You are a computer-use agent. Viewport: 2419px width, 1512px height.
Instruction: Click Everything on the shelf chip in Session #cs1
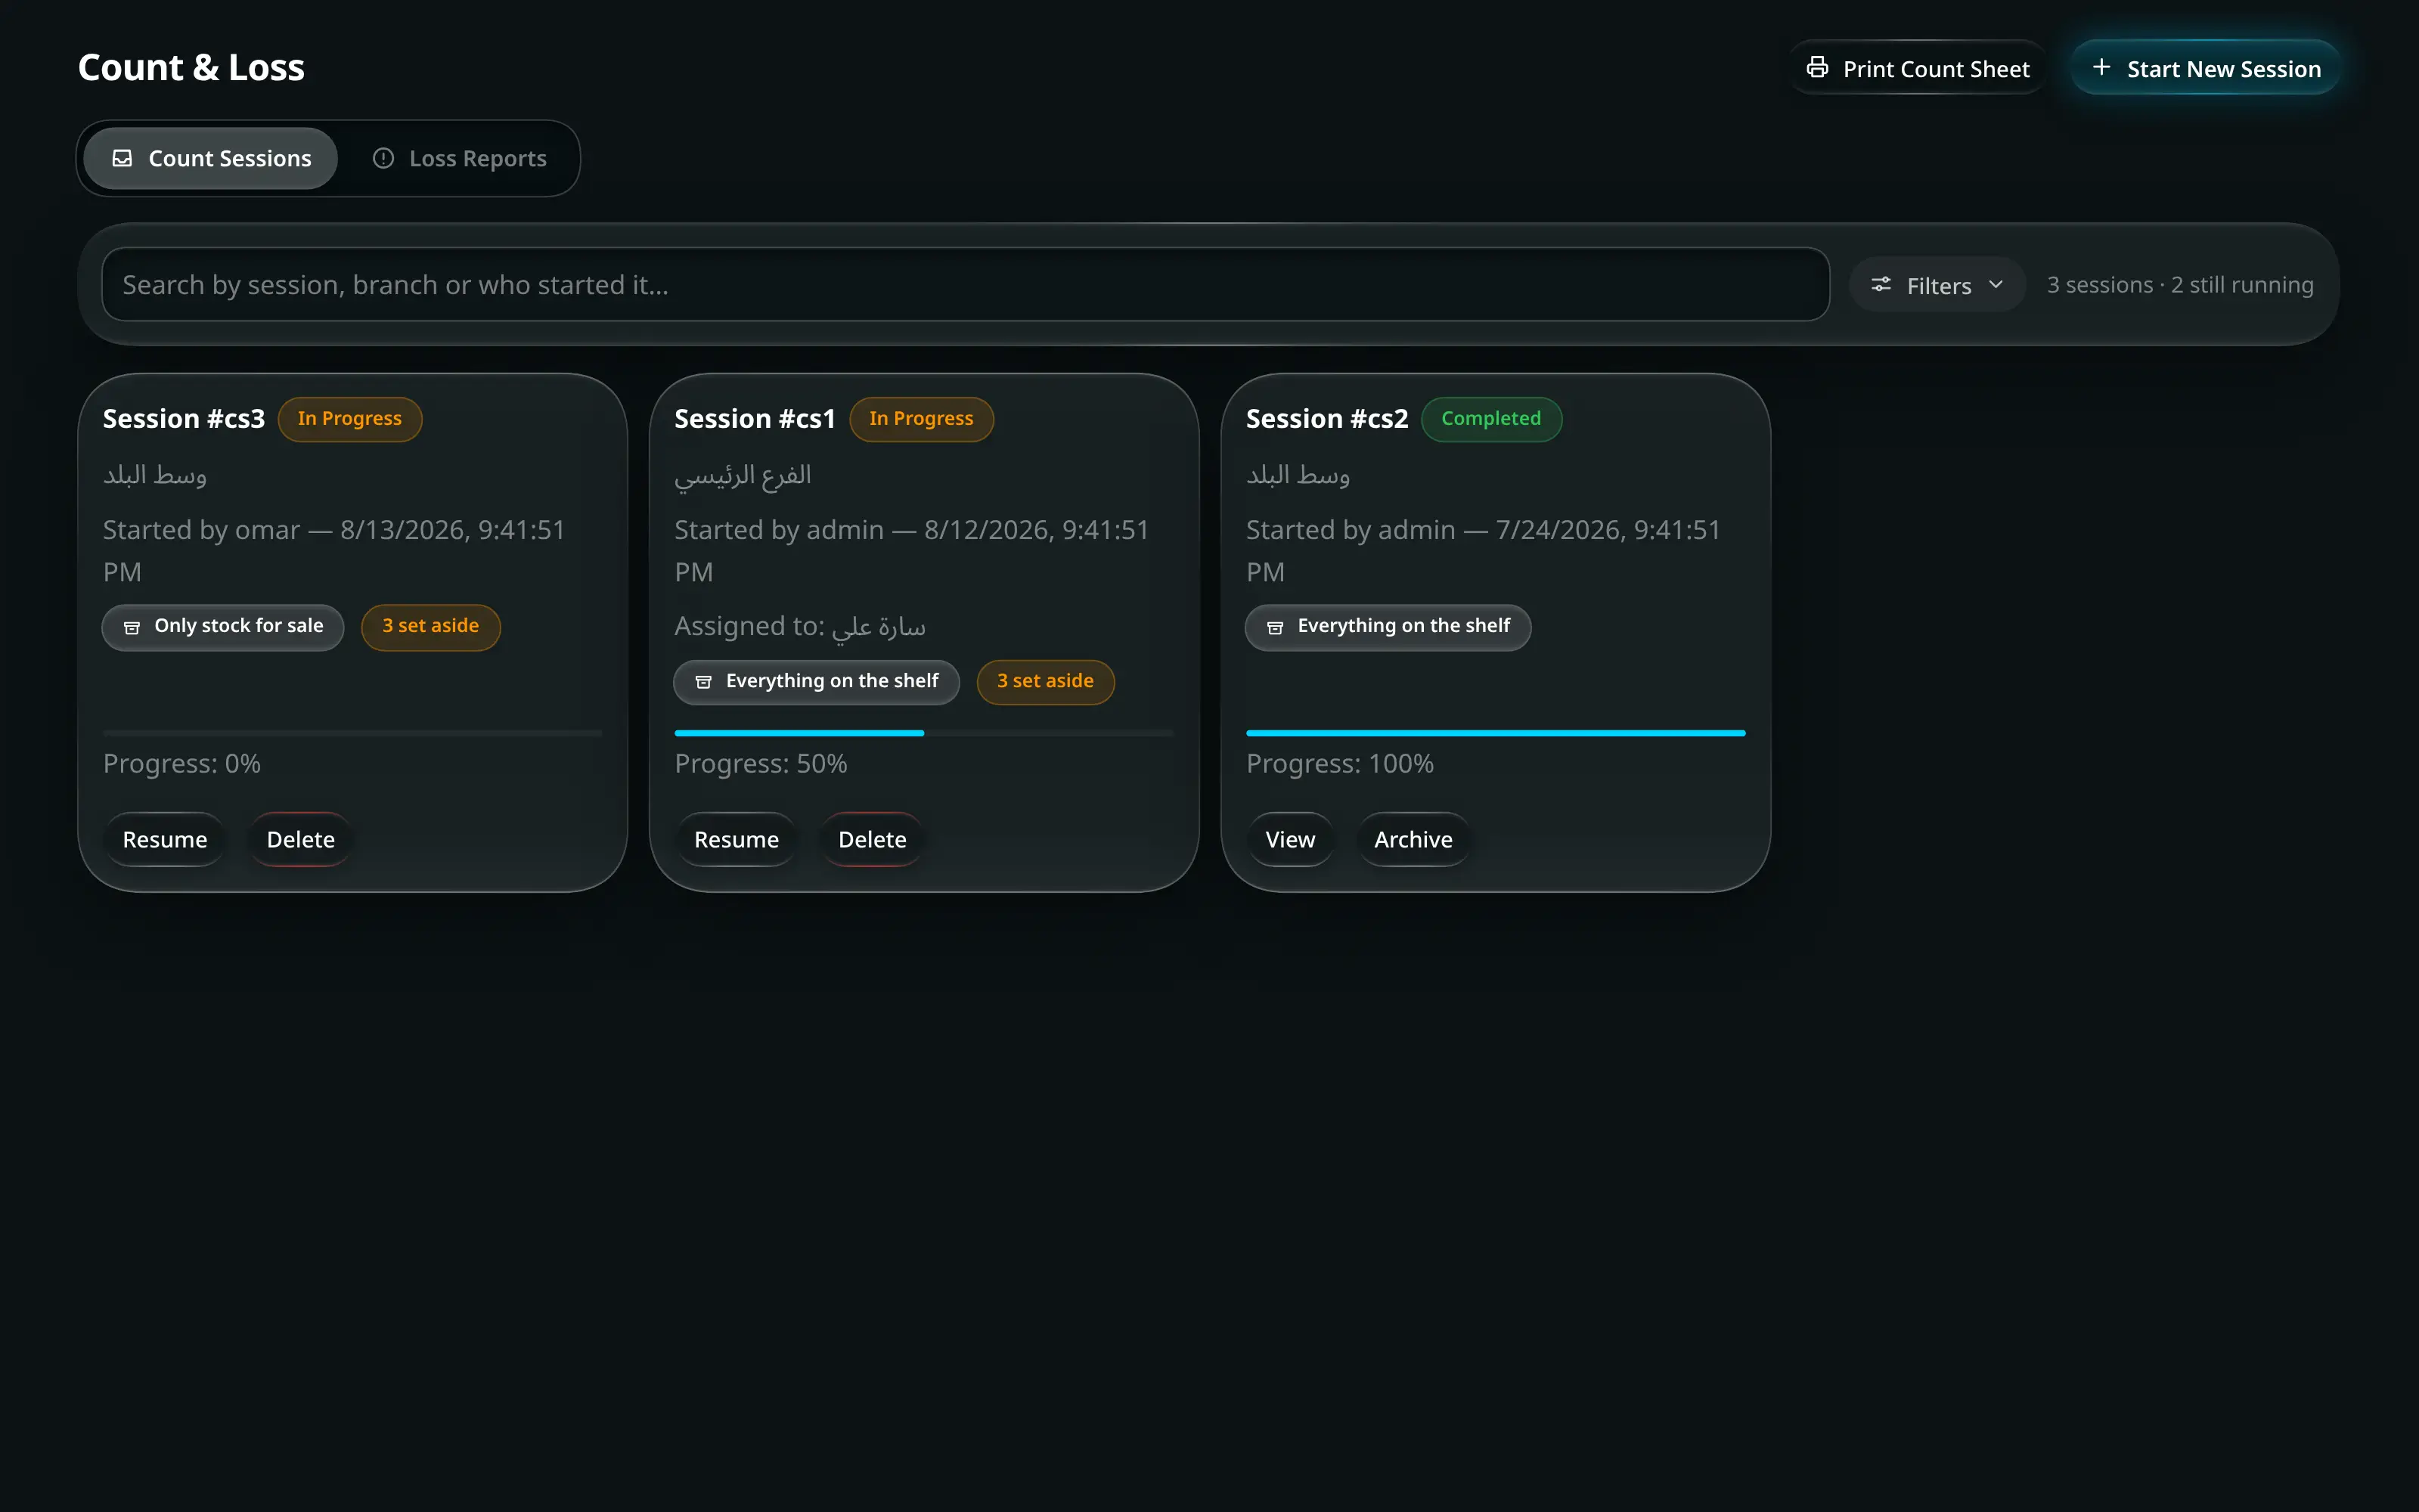(x=817, y=682)
